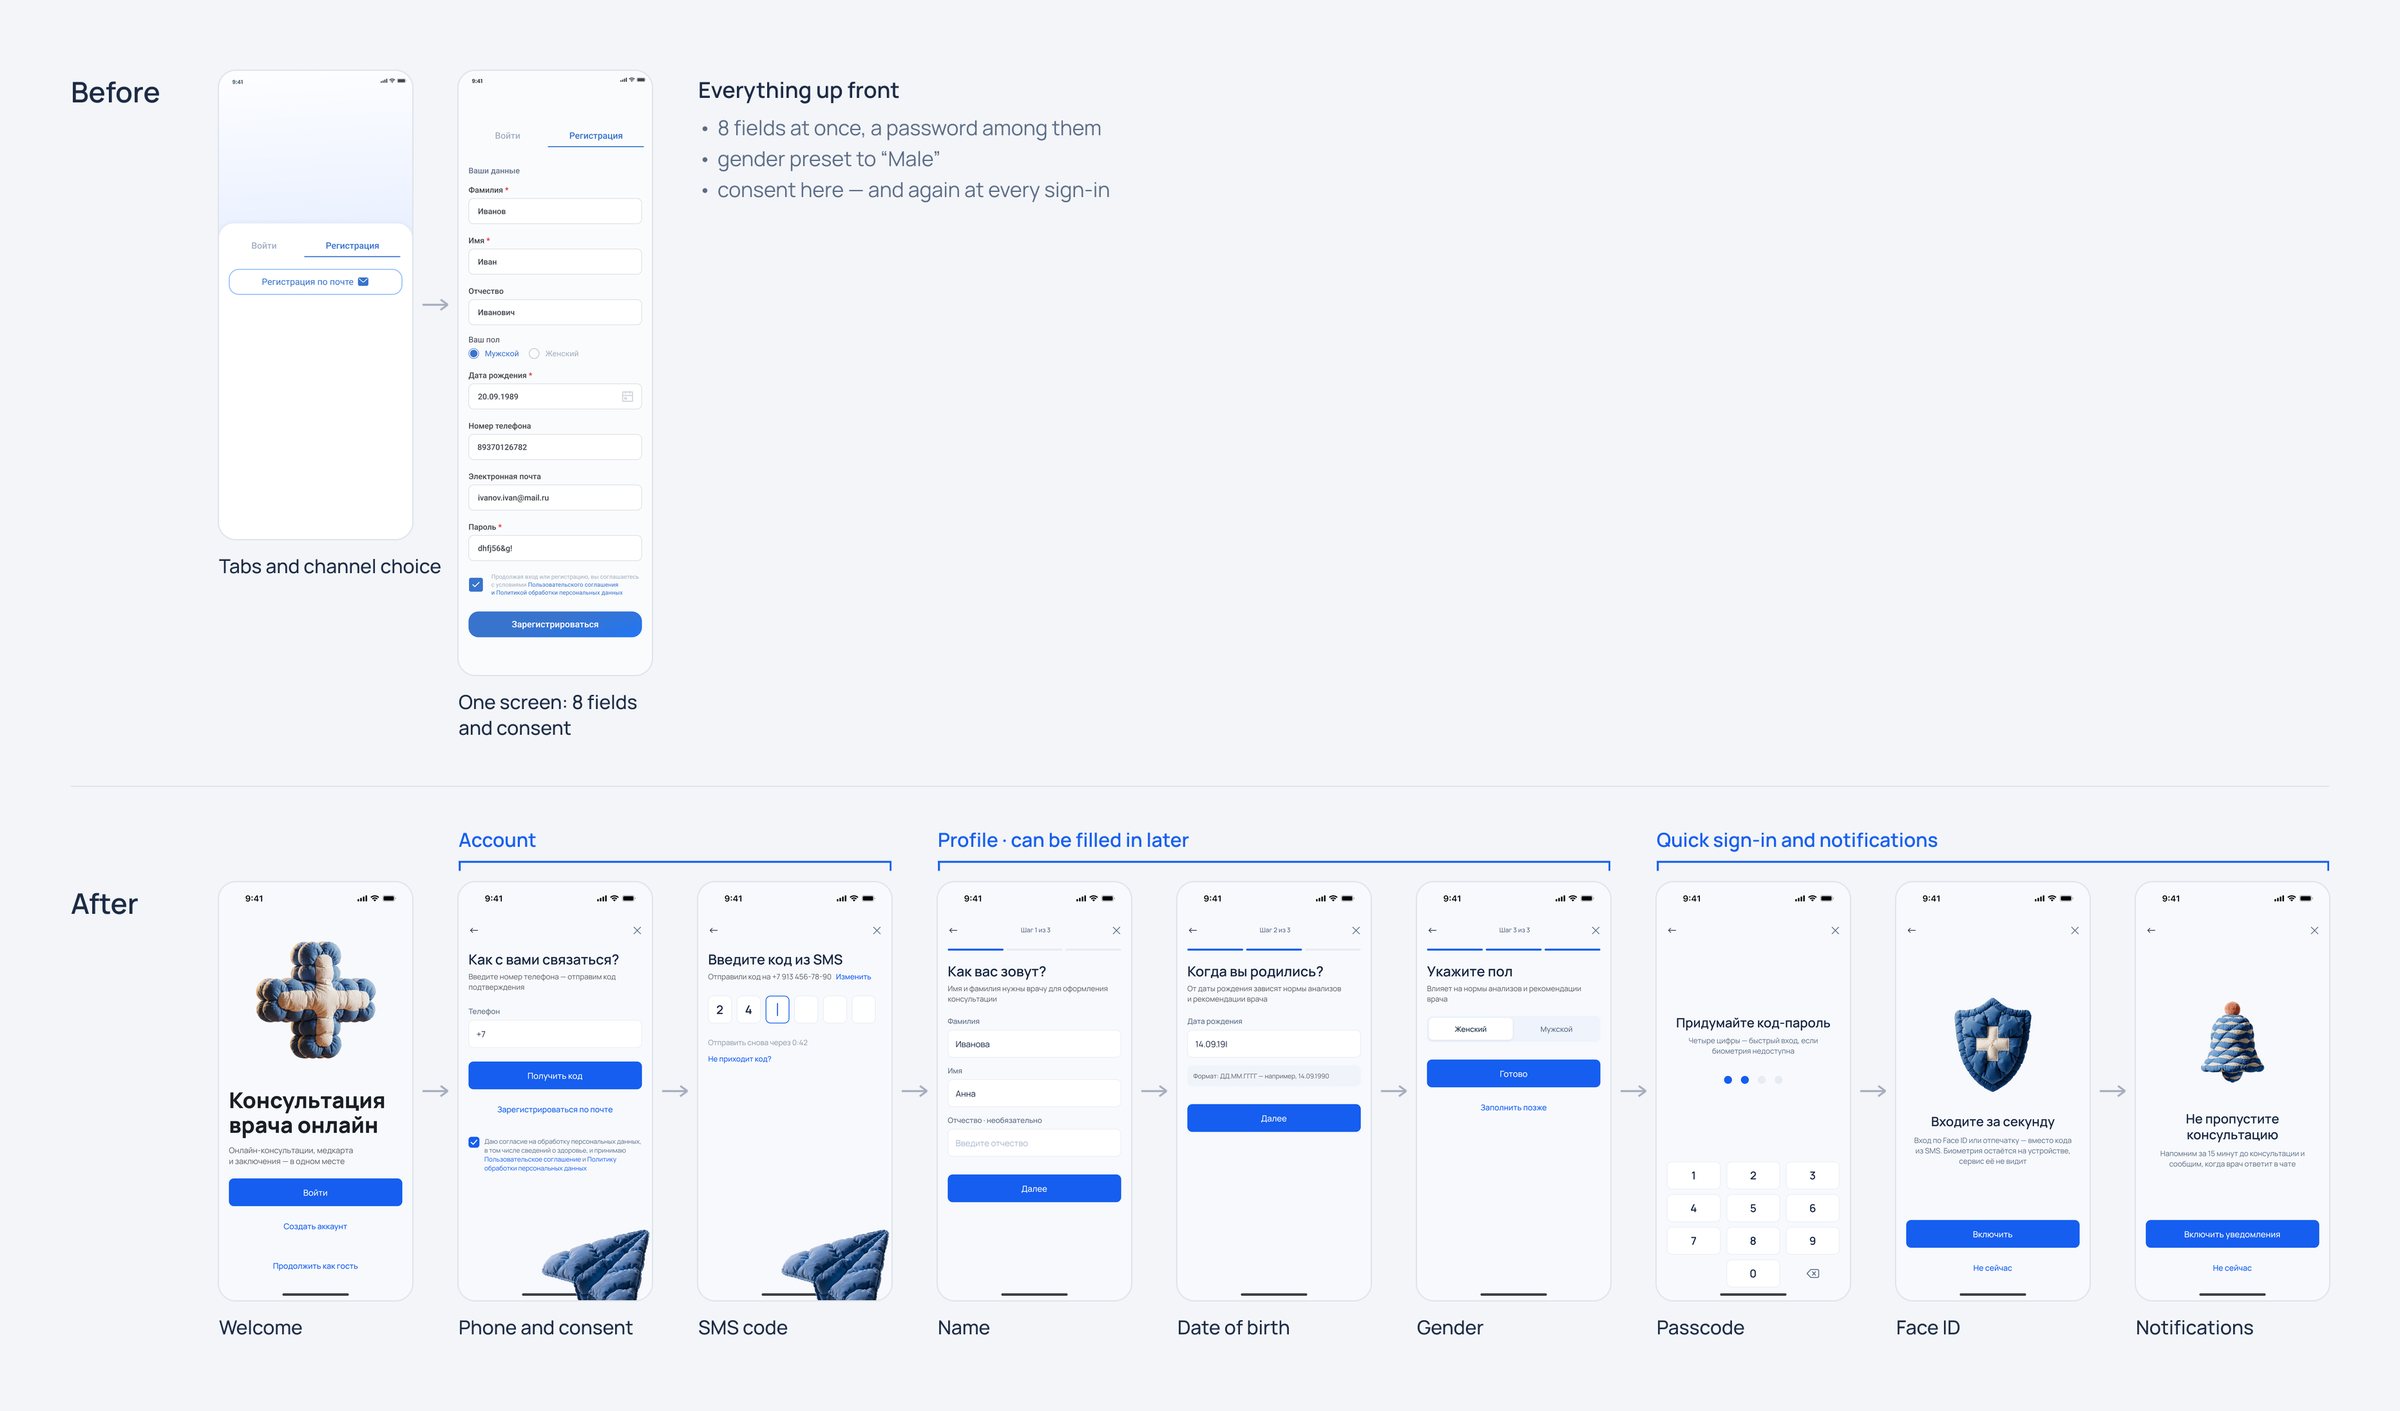Select Регистрация tab on the 8-field form

tap(596, 136)
